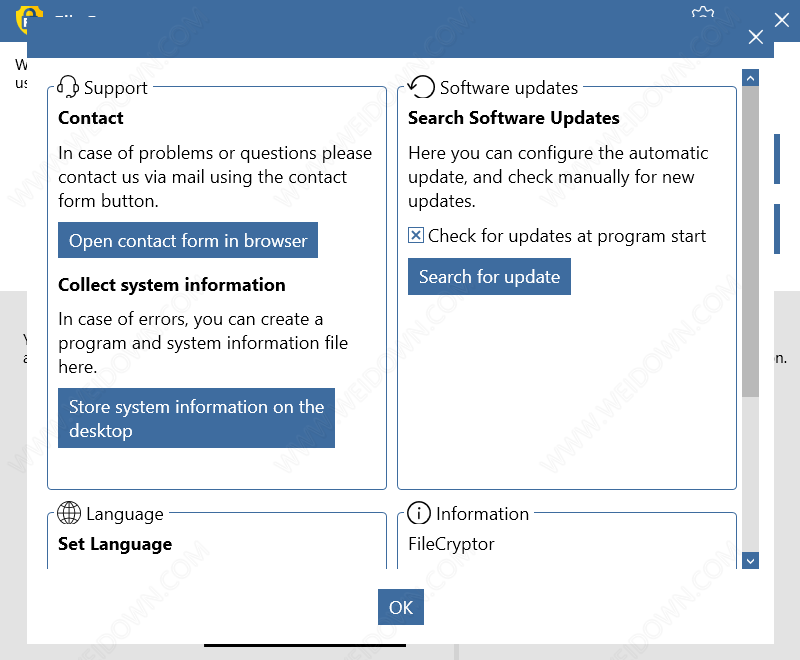Select the 'Contact' heading
800x660 pixels.
coord(91,118)
